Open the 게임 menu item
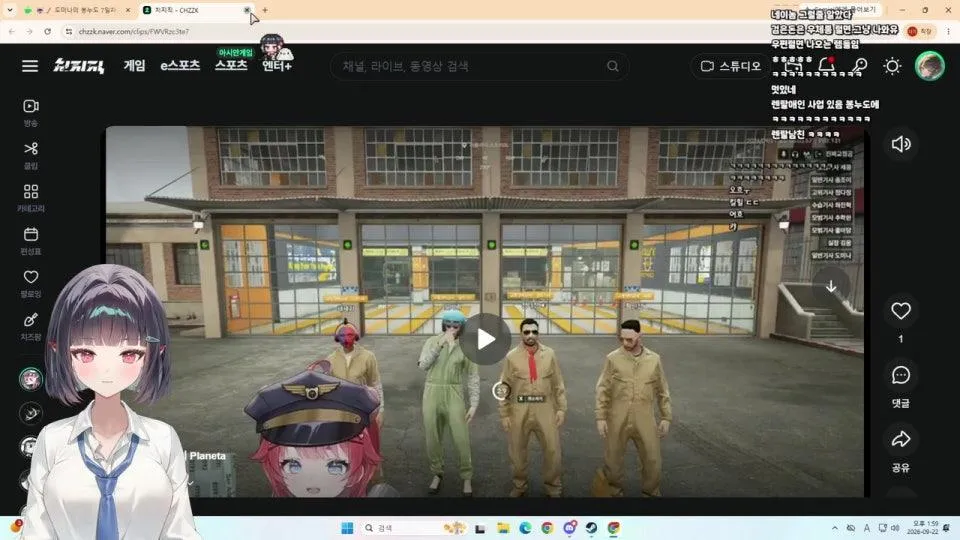The height and width of the screenshot is (540, 960). (135, 65)
